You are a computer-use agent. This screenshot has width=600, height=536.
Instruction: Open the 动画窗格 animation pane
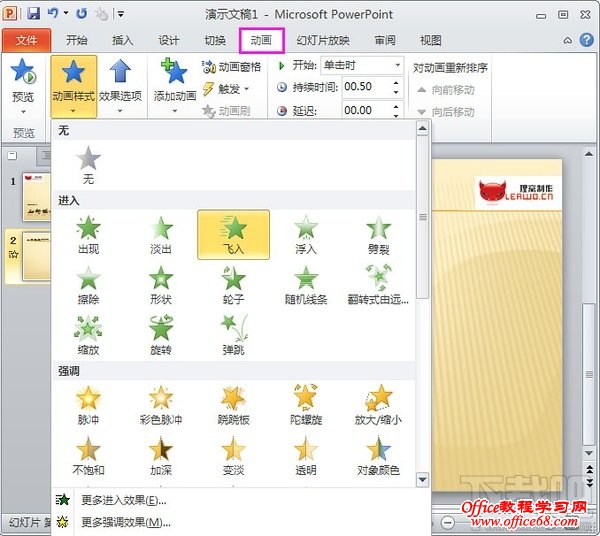point(232,67)
